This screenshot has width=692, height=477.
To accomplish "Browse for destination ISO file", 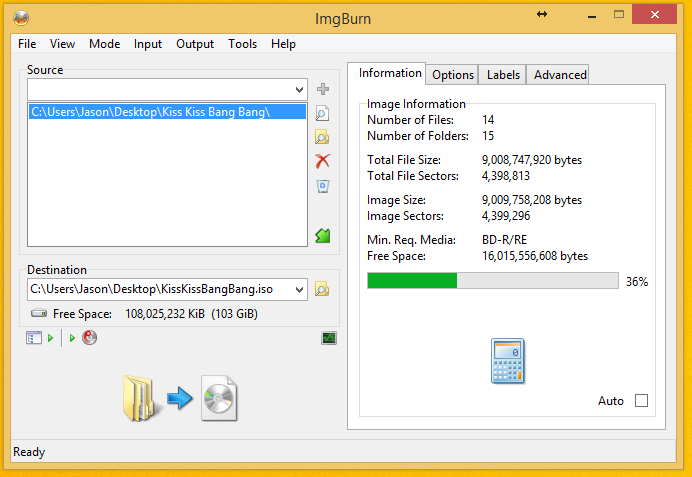I will 322,289.
